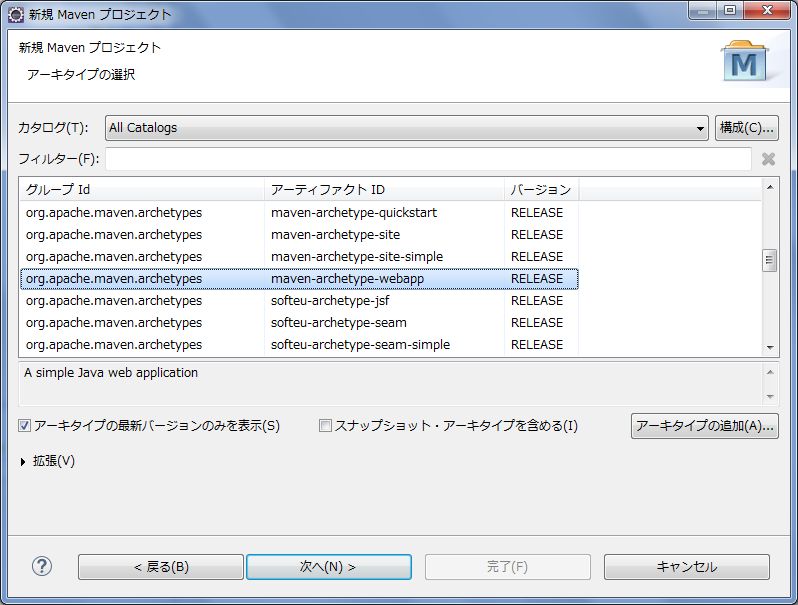This screenshot has height=605, width=798.
Task: Focus the フィルター filter text field
Action: point(428,159)
